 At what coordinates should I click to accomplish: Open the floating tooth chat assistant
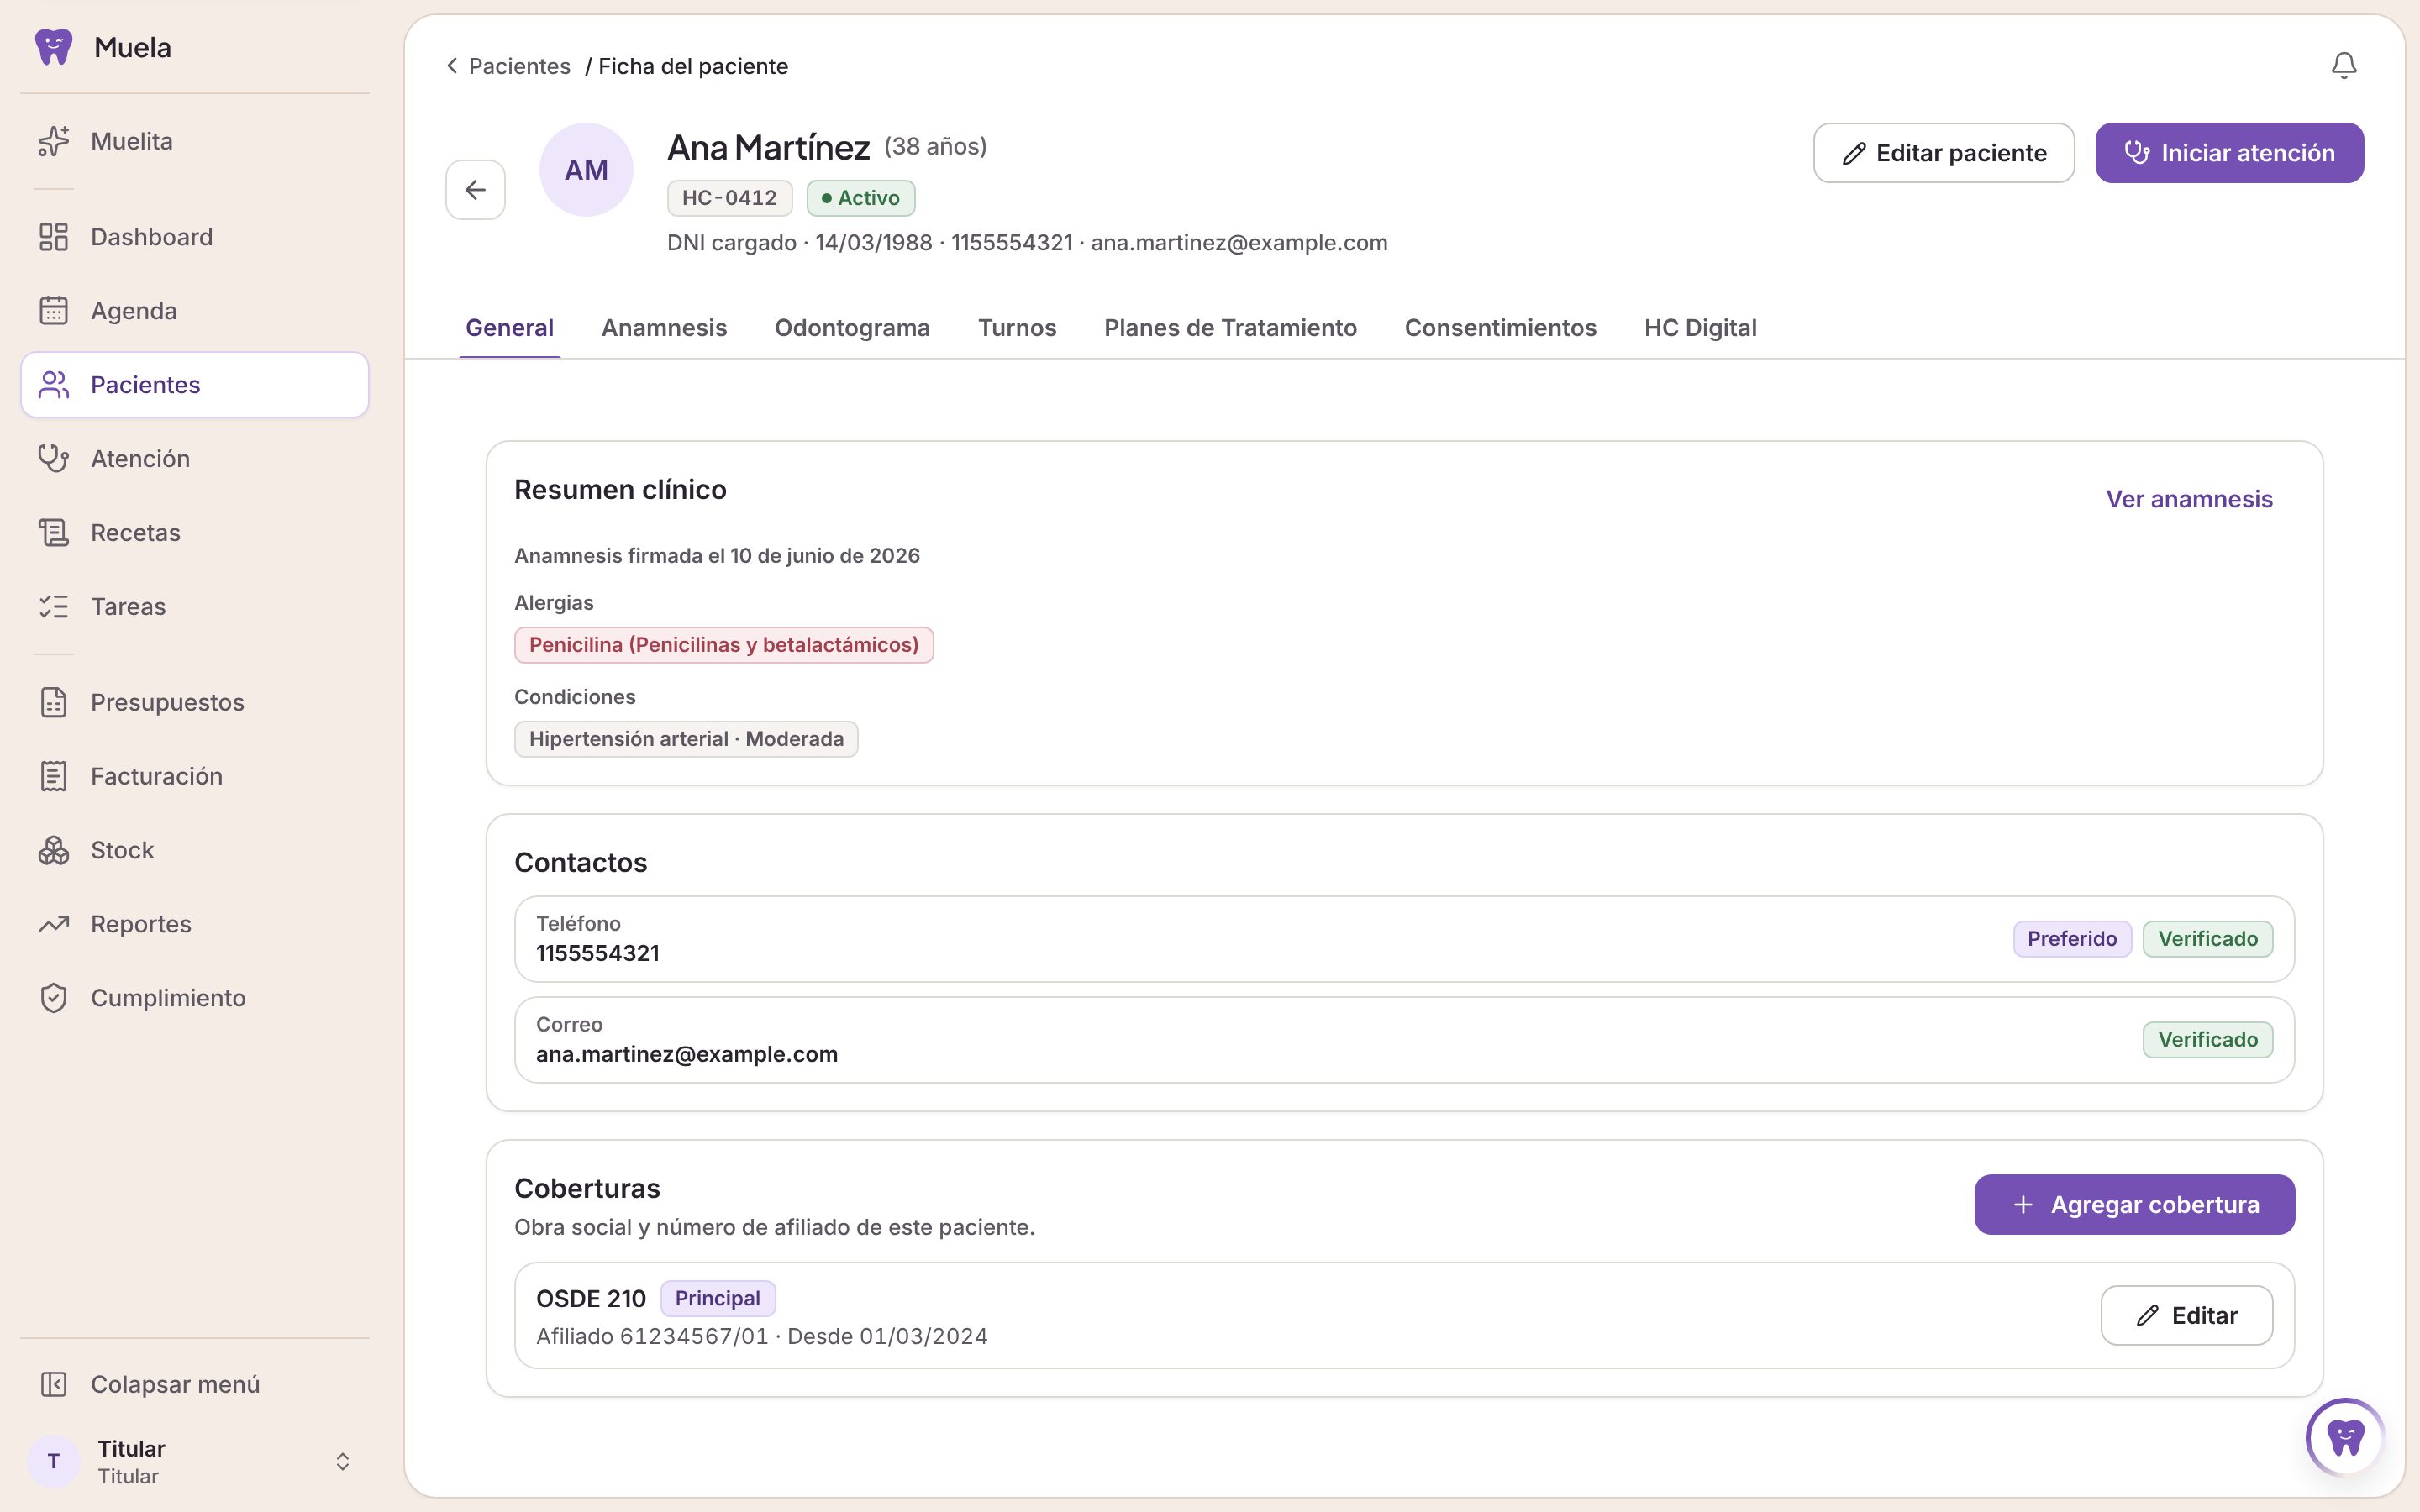[2345, 1437]
